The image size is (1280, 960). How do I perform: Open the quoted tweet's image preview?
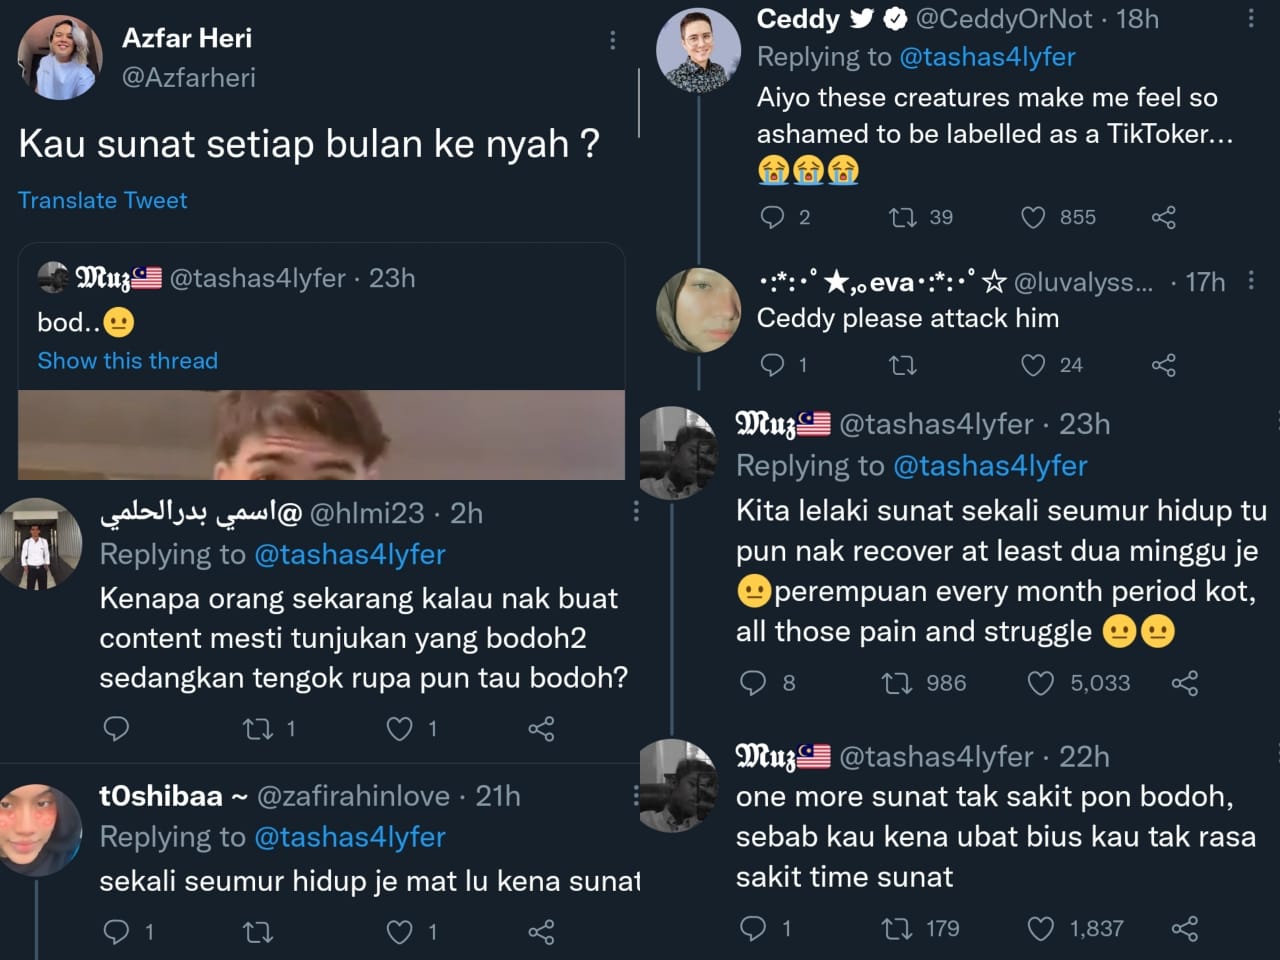321,435
